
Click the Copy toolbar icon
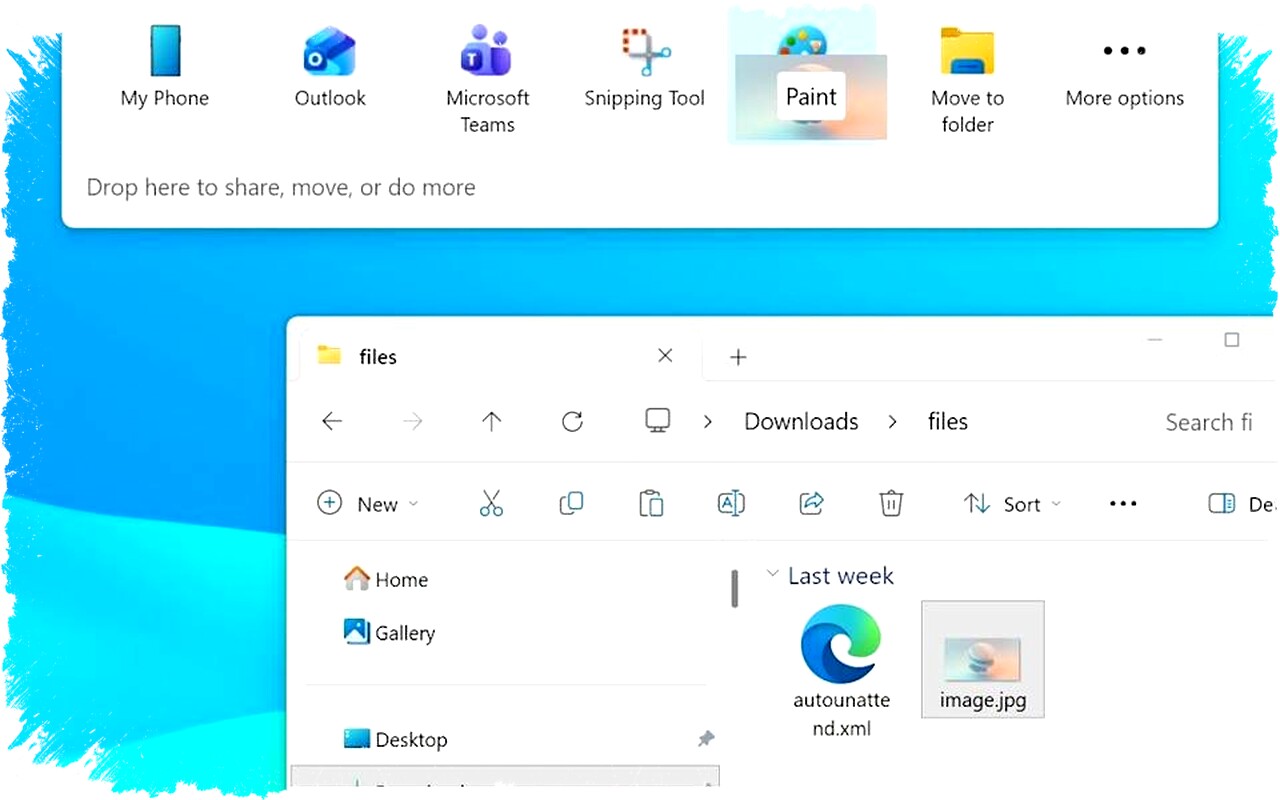[x=571, y=503]
